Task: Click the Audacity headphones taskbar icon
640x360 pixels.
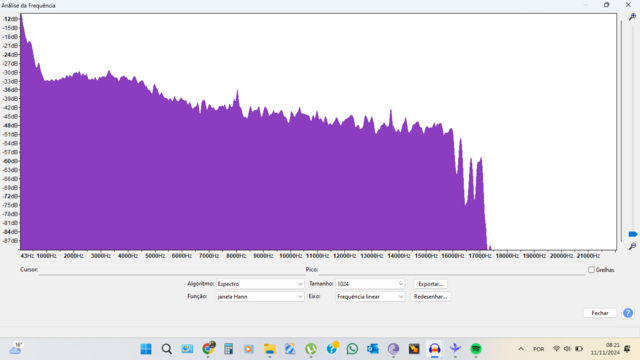Action: point(435,349)
